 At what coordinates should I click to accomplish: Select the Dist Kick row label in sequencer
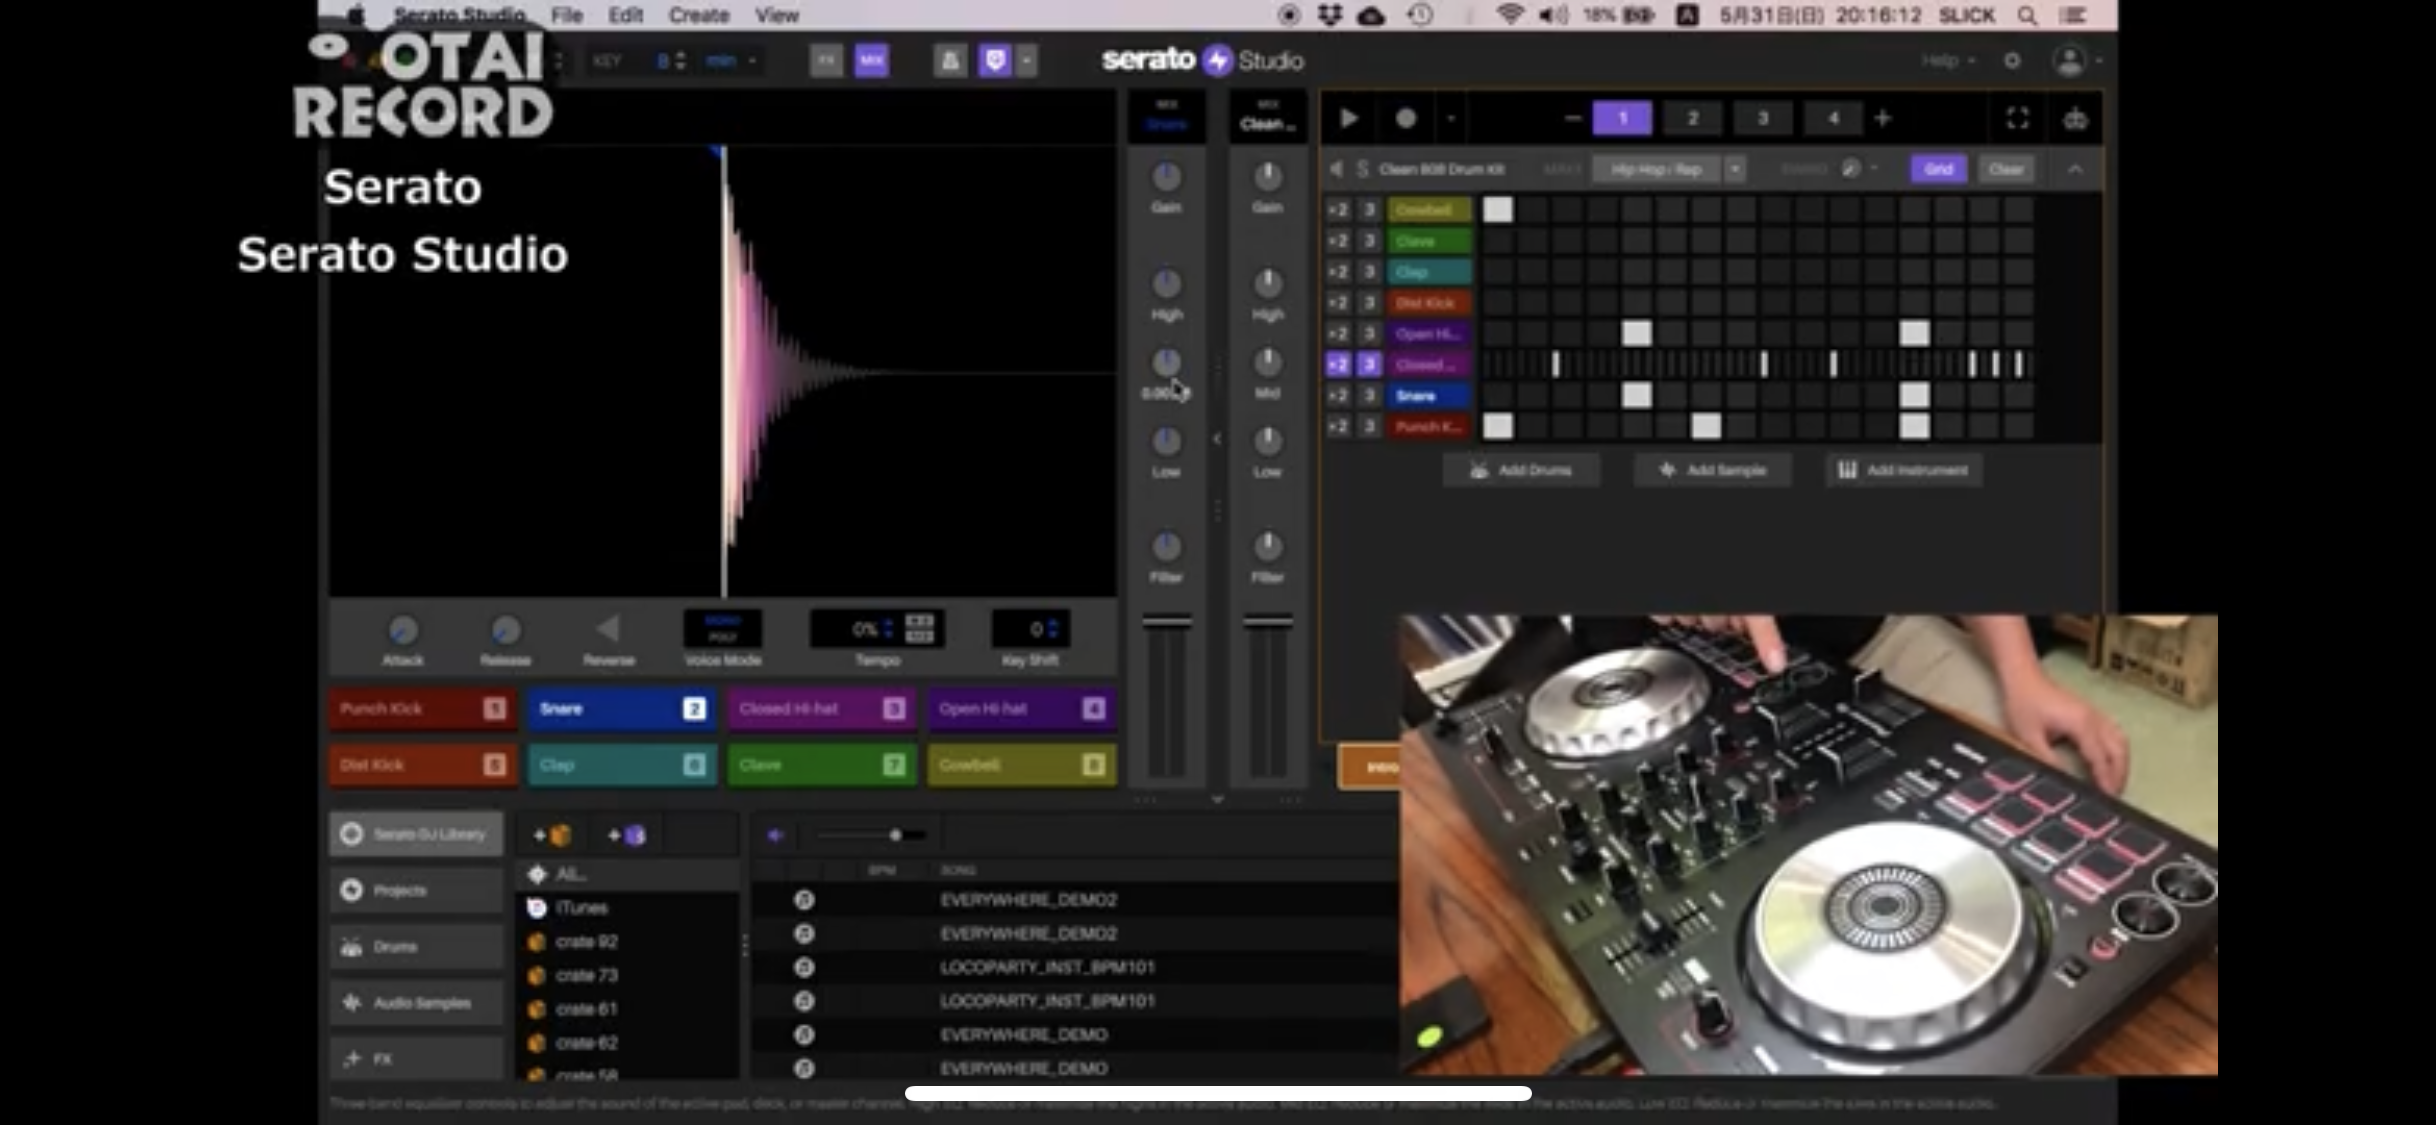(x=1428, y=302)
